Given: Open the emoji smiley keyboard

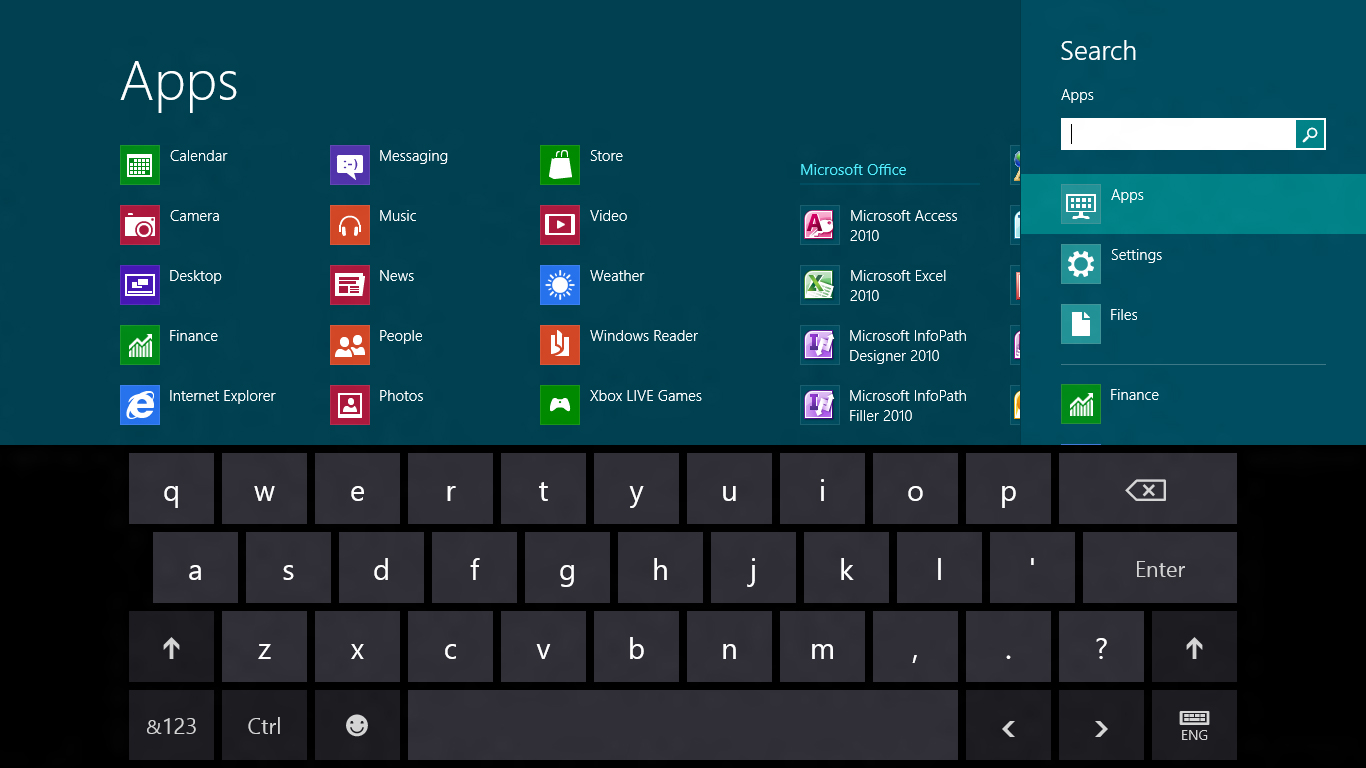Looking at the screenshot, I should pyautogui.click(x=357, y=726).
